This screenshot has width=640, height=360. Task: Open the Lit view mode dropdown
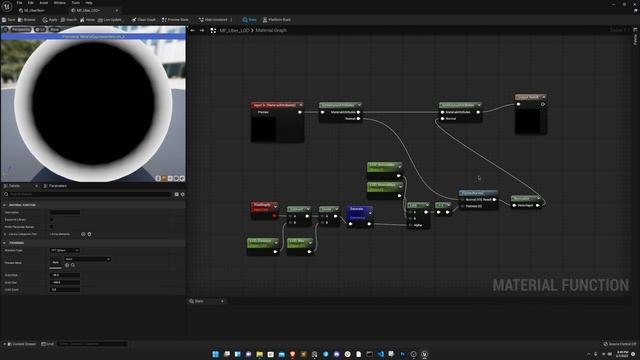[x=40, y=29]
